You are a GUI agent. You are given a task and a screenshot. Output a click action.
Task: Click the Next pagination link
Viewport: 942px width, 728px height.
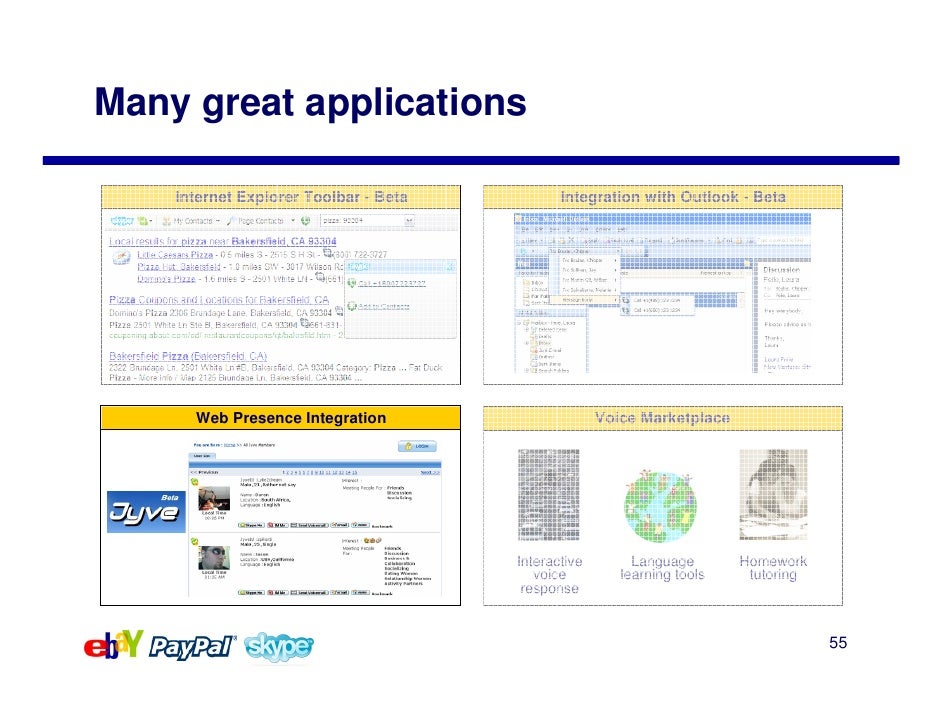(x=430, y=472)
